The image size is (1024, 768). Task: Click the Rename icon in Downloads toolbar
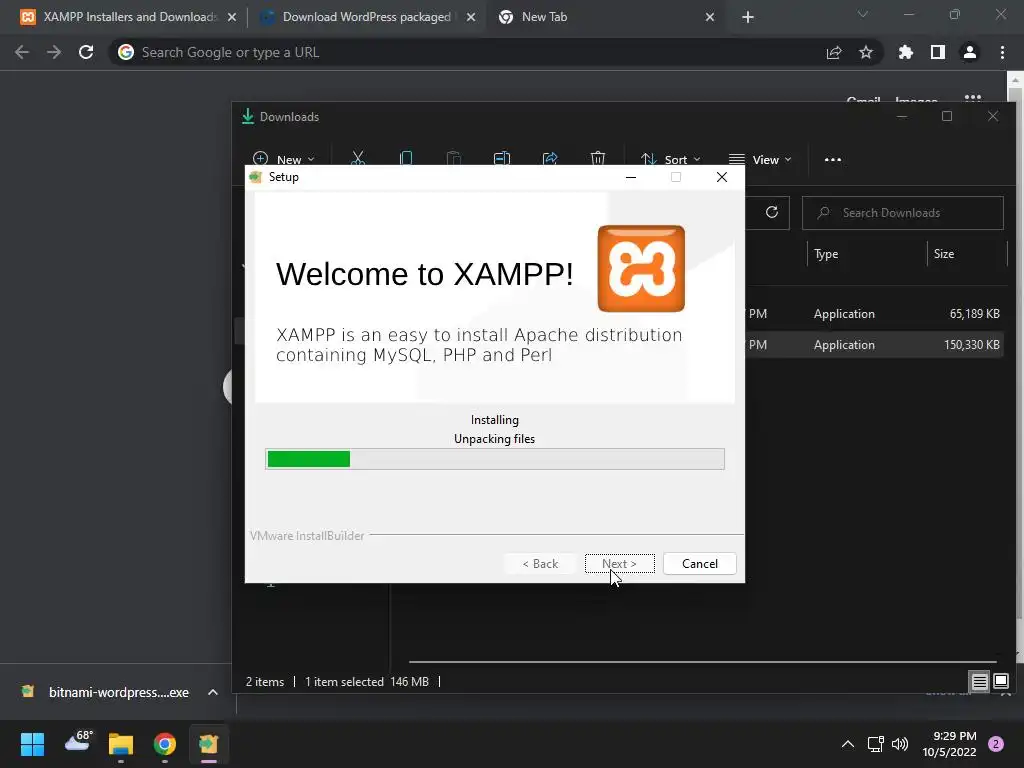click(x=502, y=159)
